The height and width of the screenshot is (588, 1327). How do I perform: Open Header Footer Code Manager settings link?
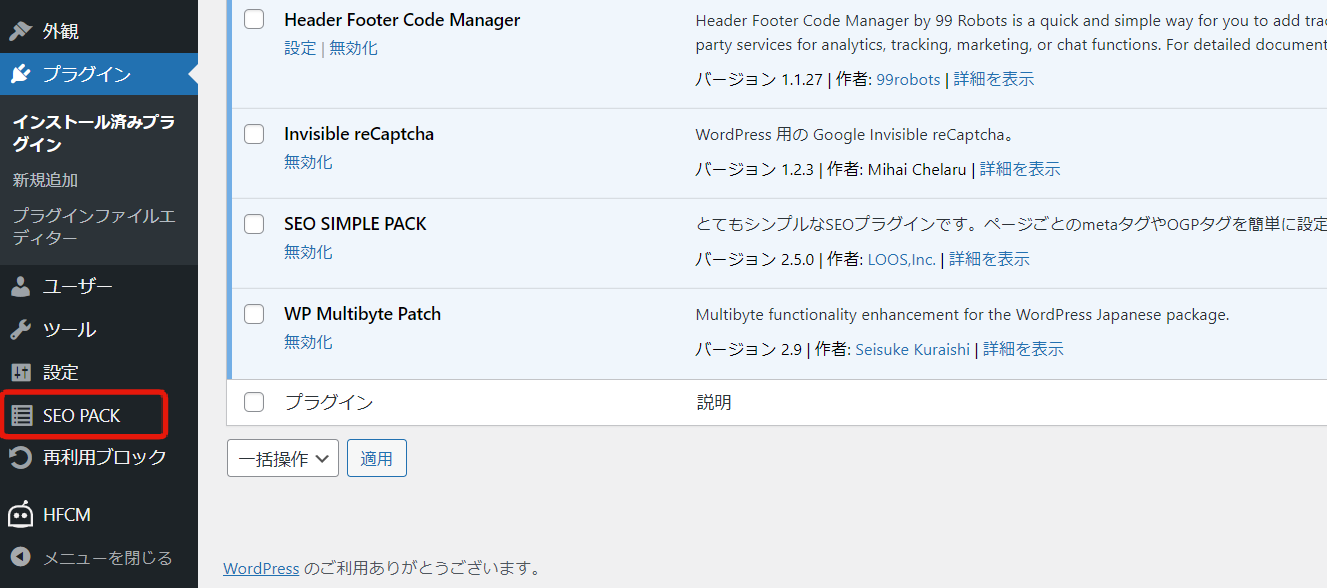[300, 48]
